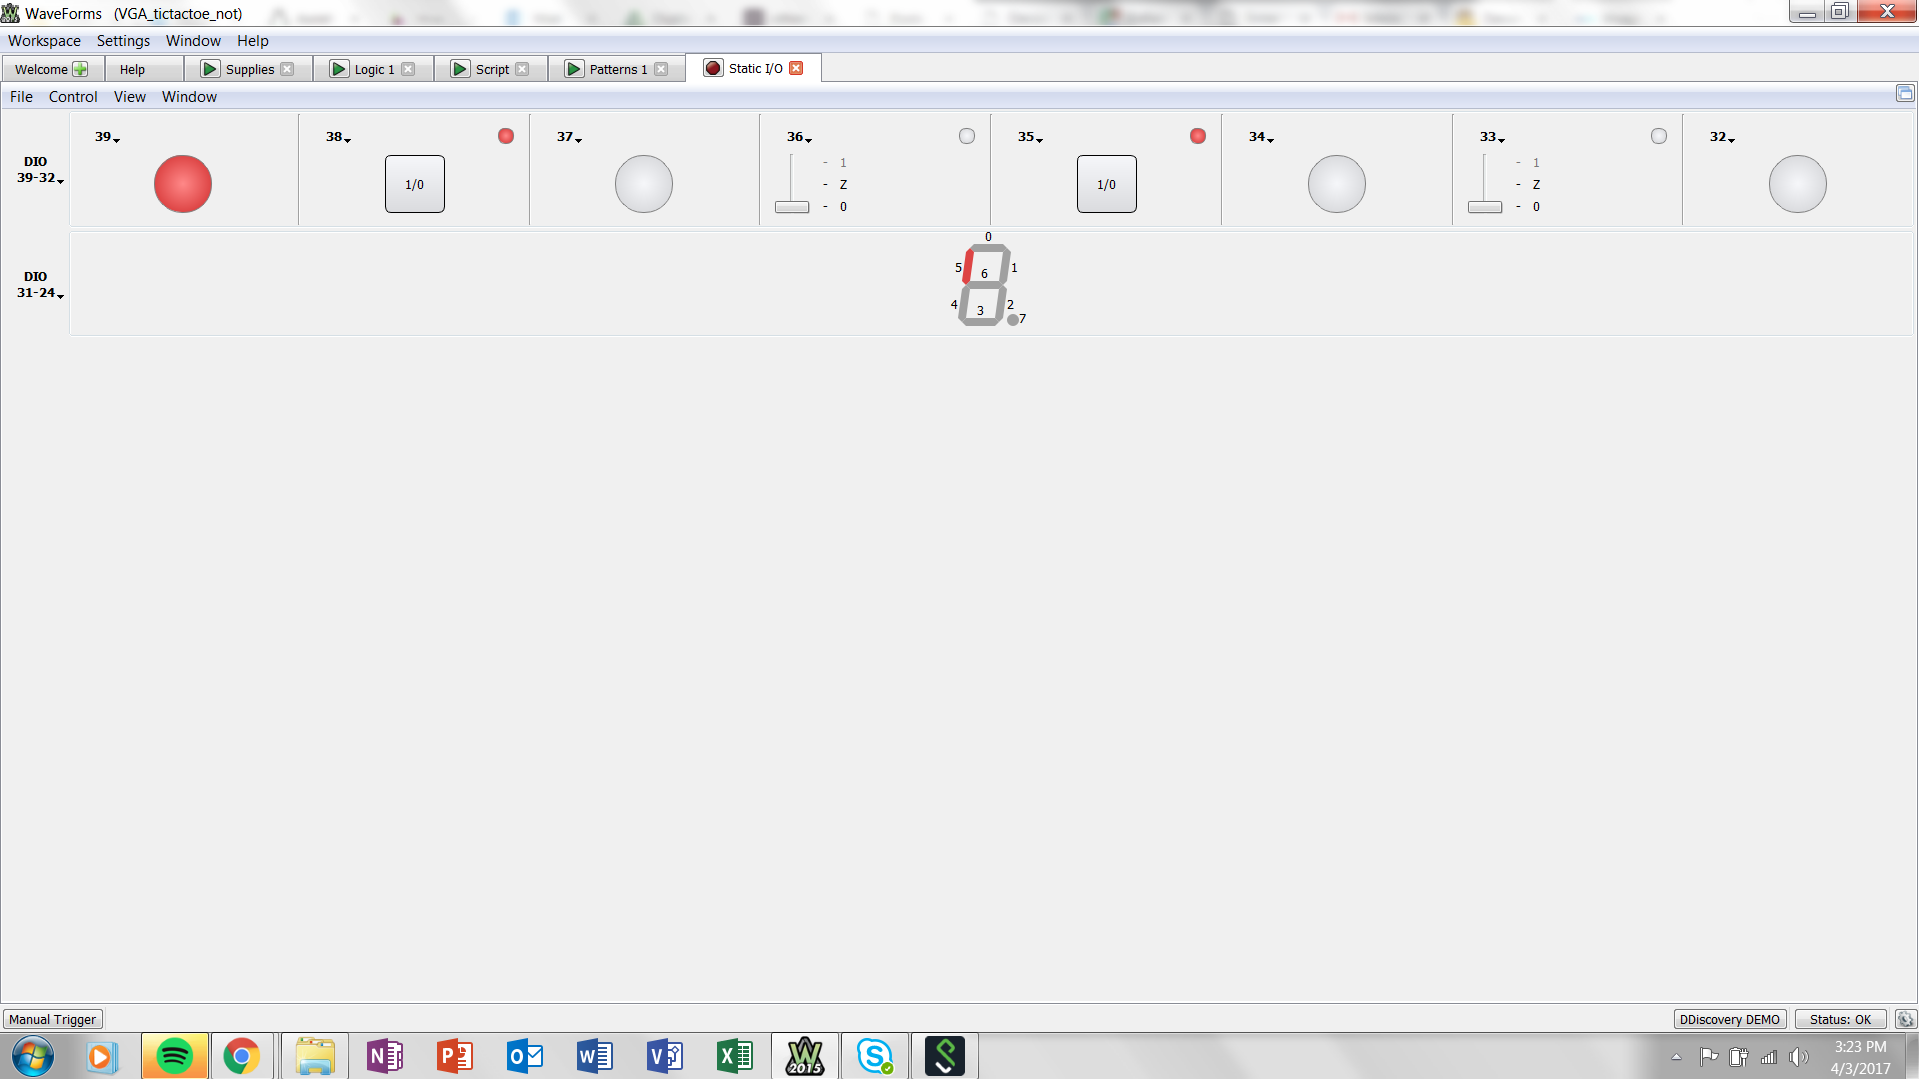Click the Script tab run icon
Image resolution: width=1919 pixels, height=1079 pixels.
click(460, 69)
